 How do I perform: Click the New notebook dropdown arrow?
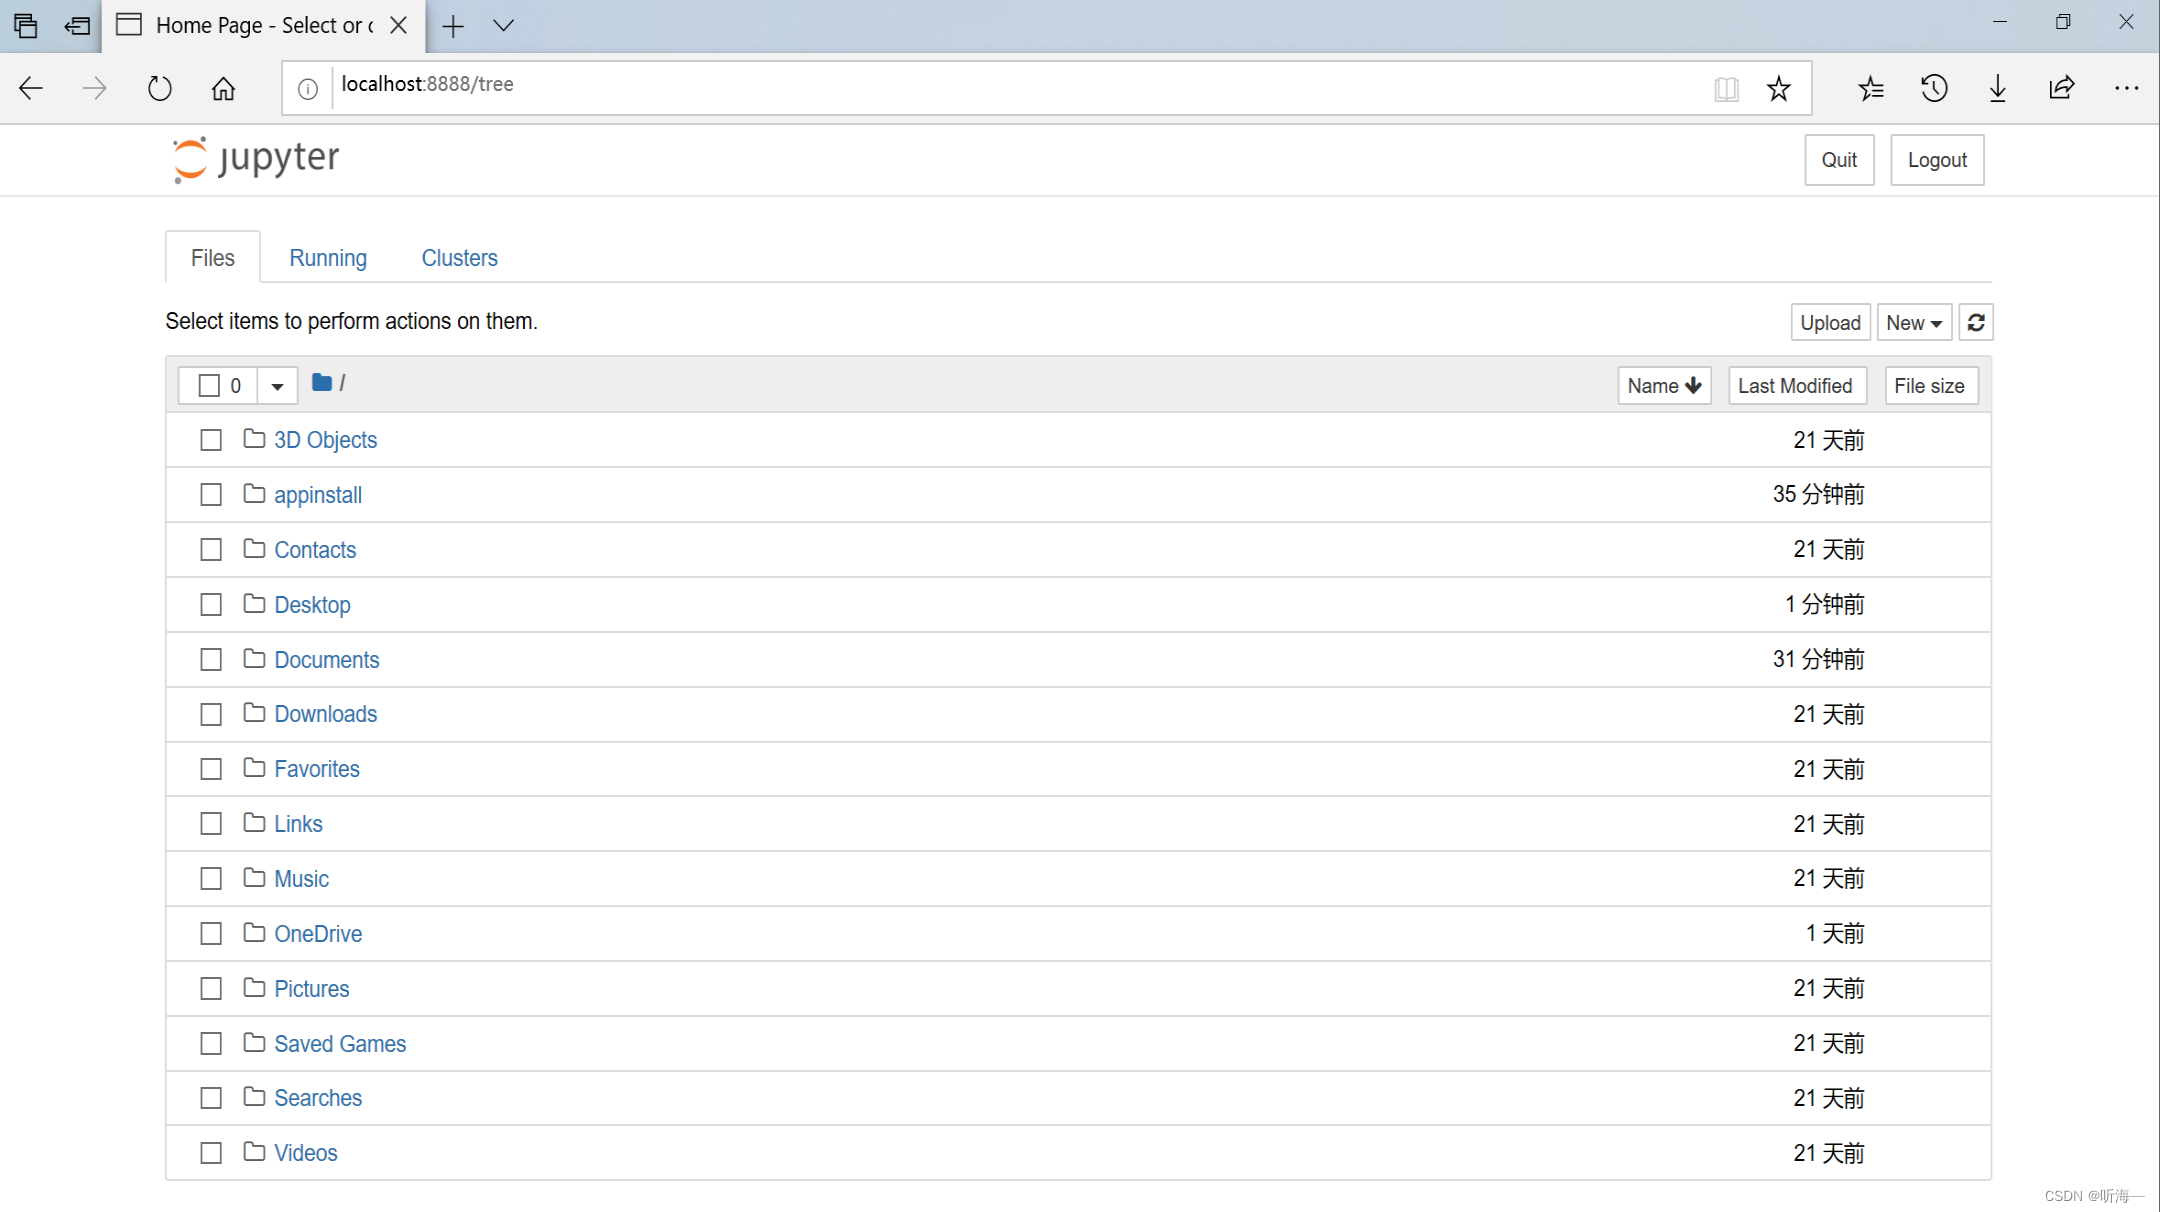tap(1937, 322)
